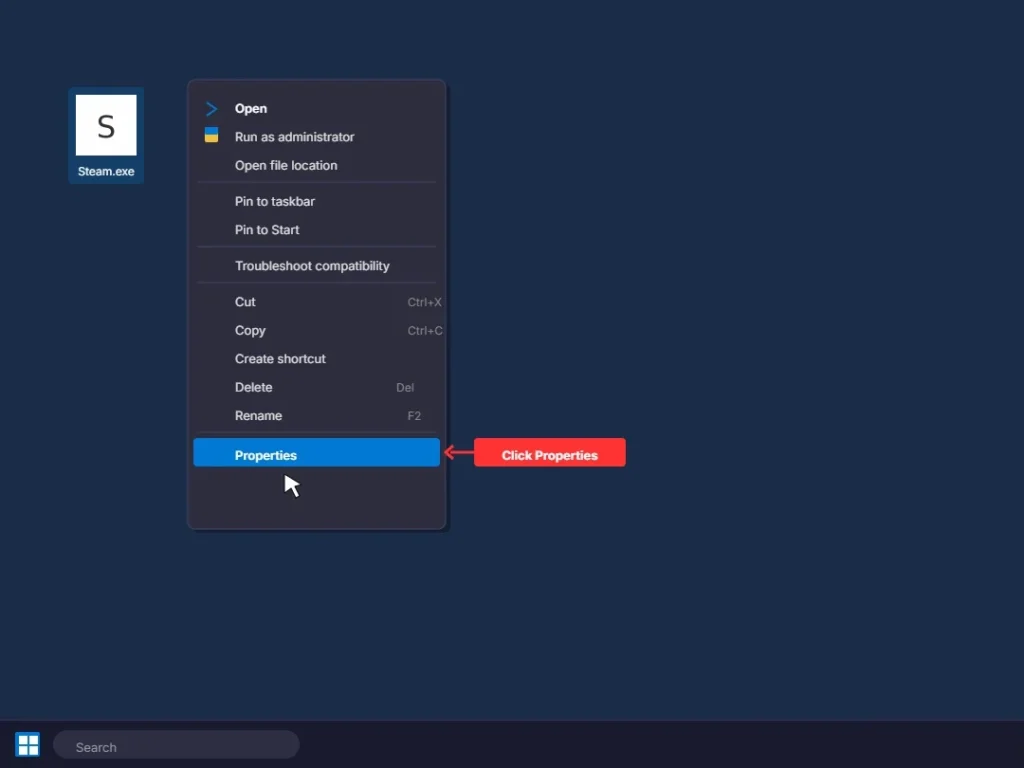The image size is (1024, 768).
Task: Create a shortcut for Steam.exe
Action: click(280, 358)
